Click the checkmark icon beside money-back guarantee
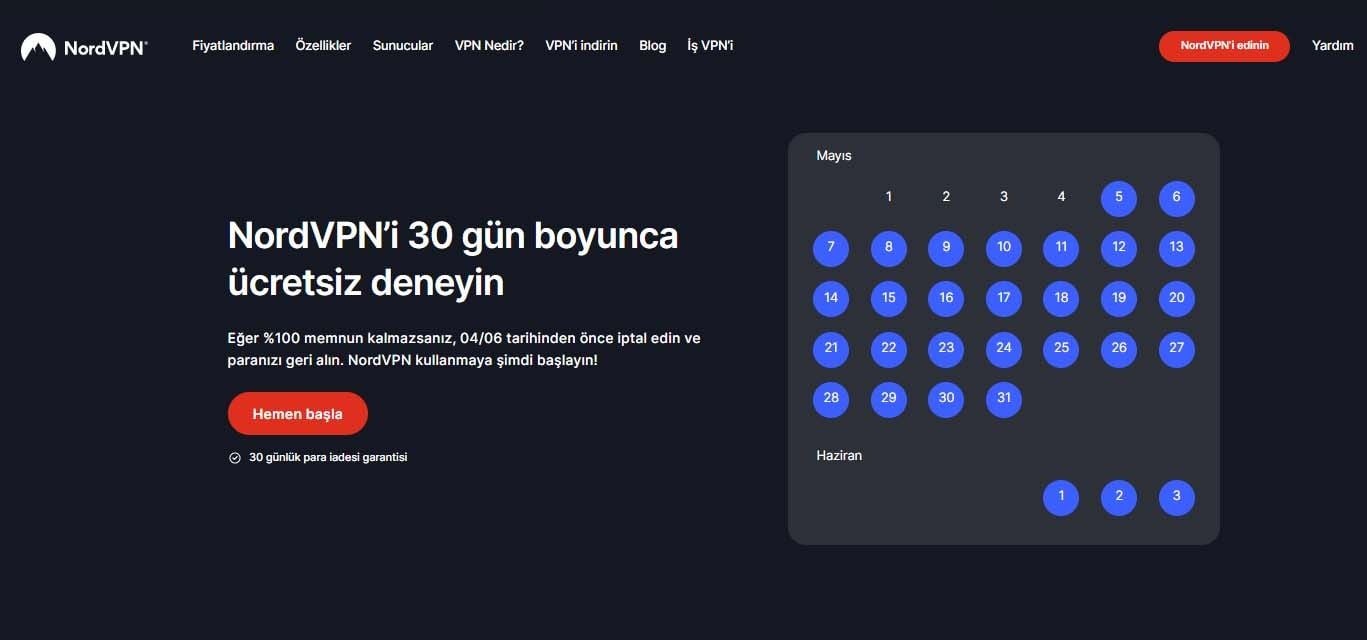 click(235, 458)
